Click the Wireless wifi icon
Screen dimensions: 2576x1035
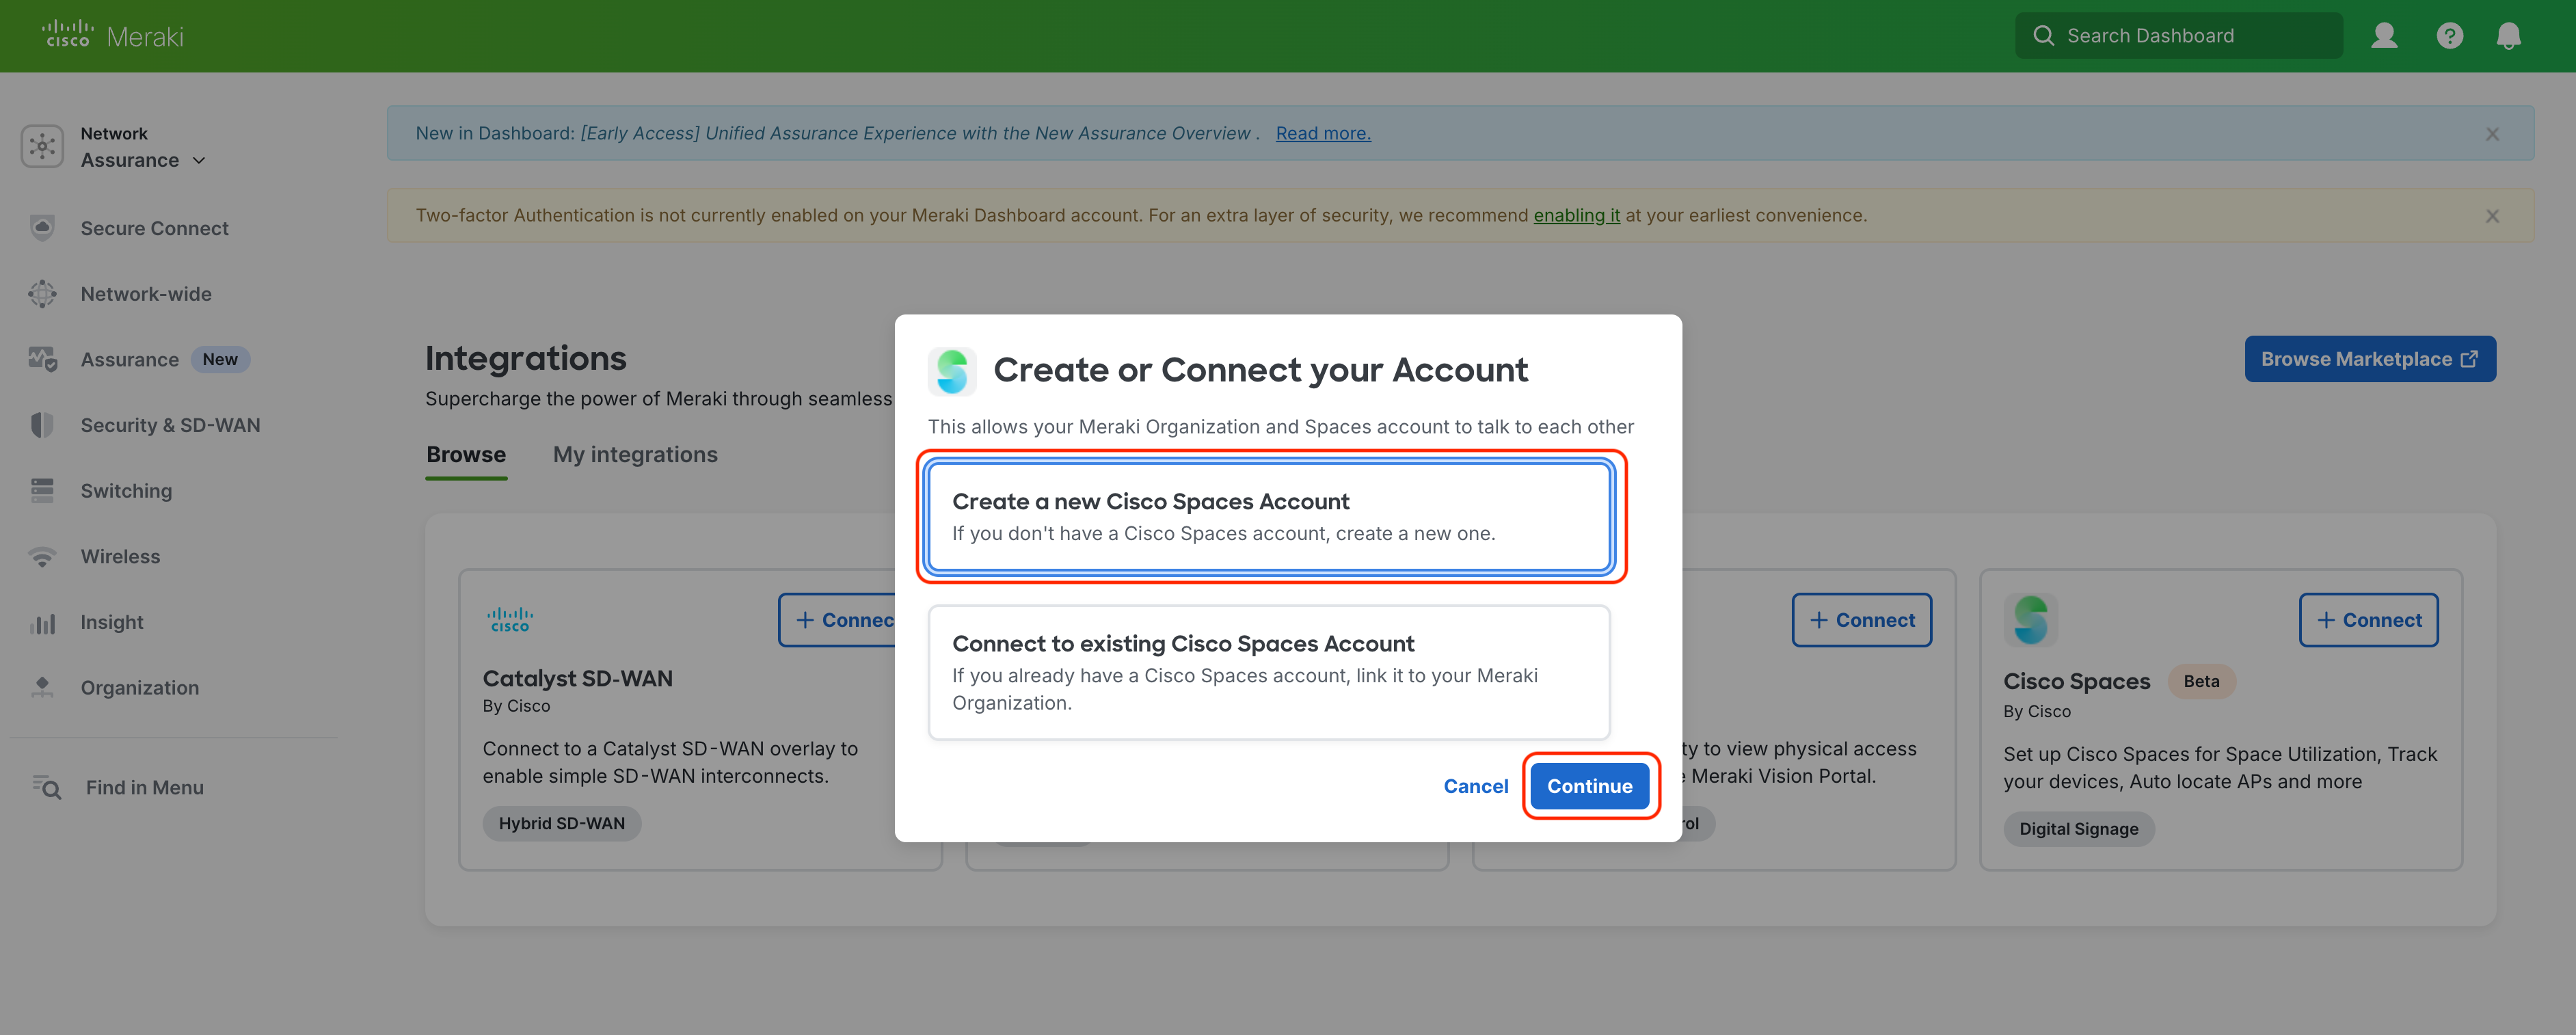[42, 557]
